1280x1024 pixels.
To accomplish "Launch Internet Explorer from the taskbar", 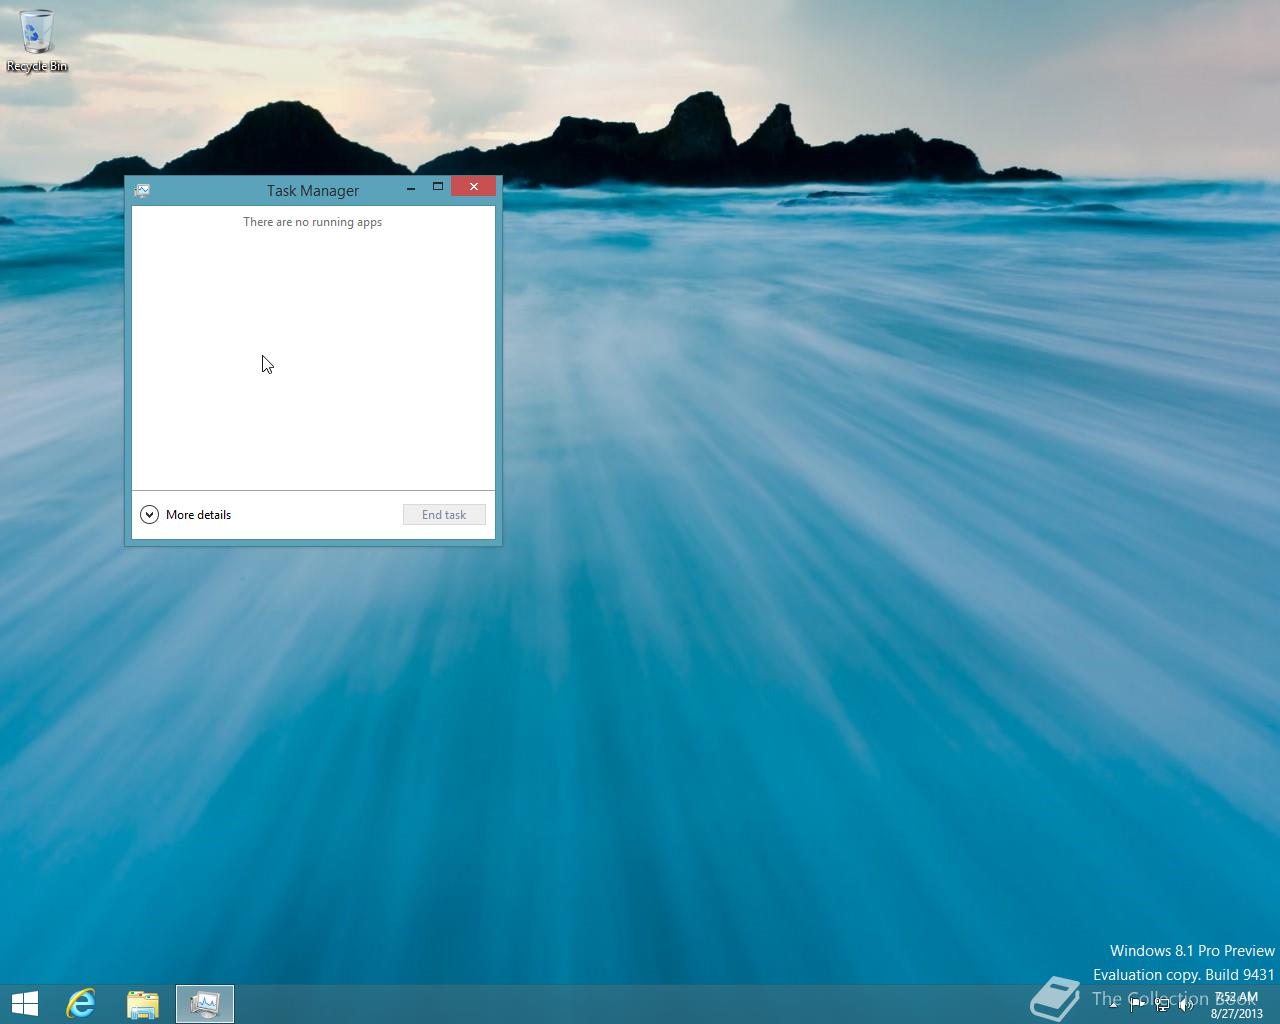I will 81,1004.
